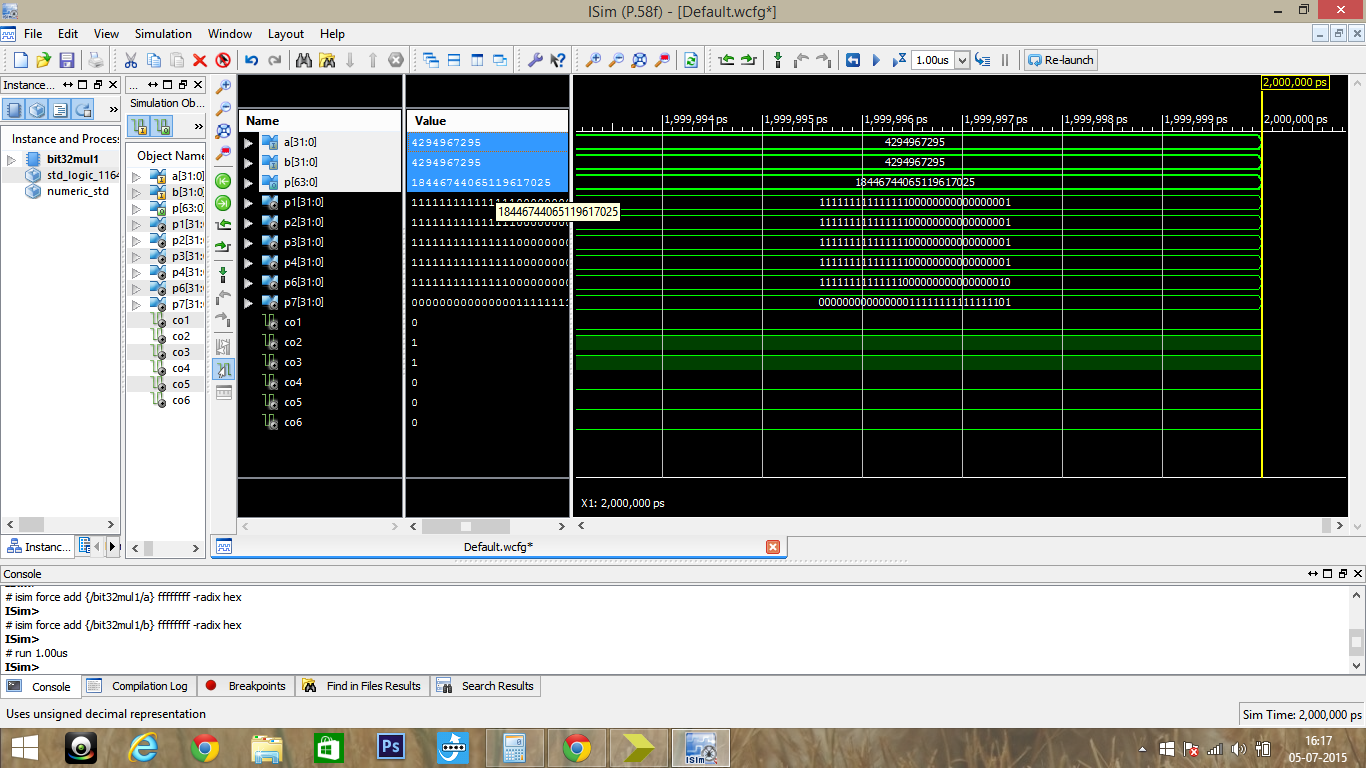The image size is (1366, 768).
Task: Click the Restart simulation icon
Action: tap(852, 60)
